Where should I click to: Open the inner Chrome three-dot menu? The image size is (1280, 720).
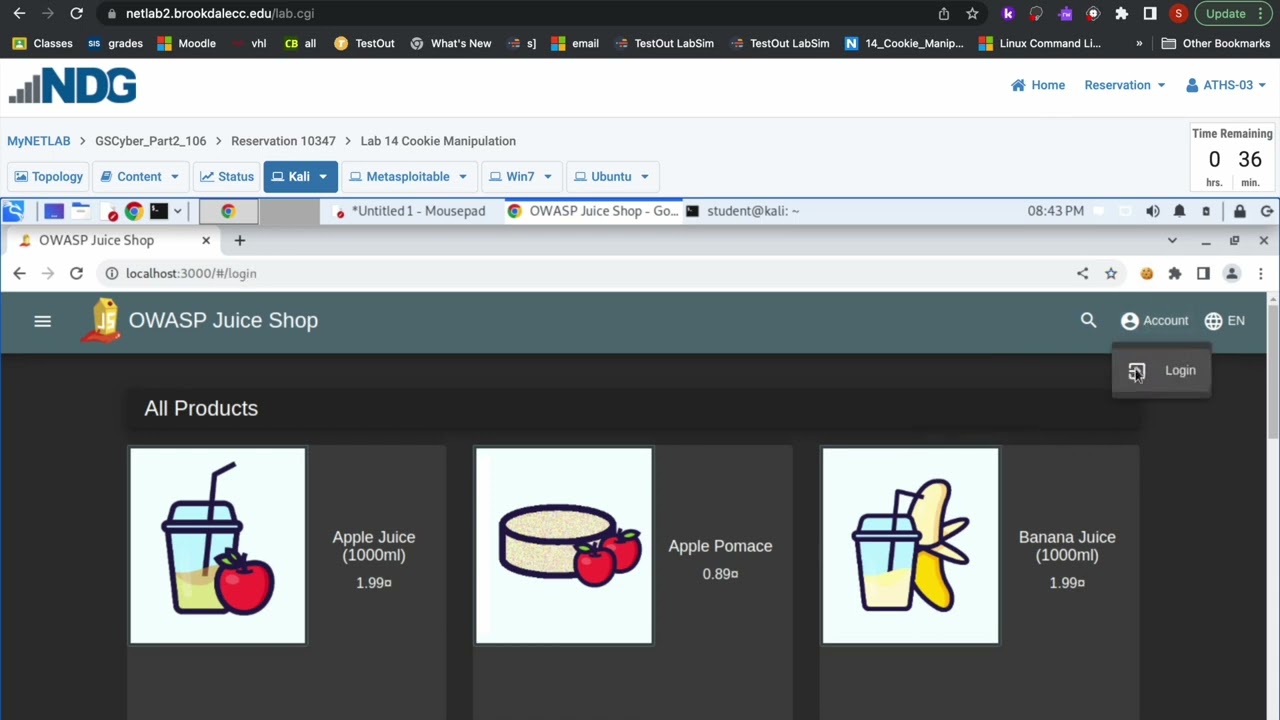click(1261, 273)
